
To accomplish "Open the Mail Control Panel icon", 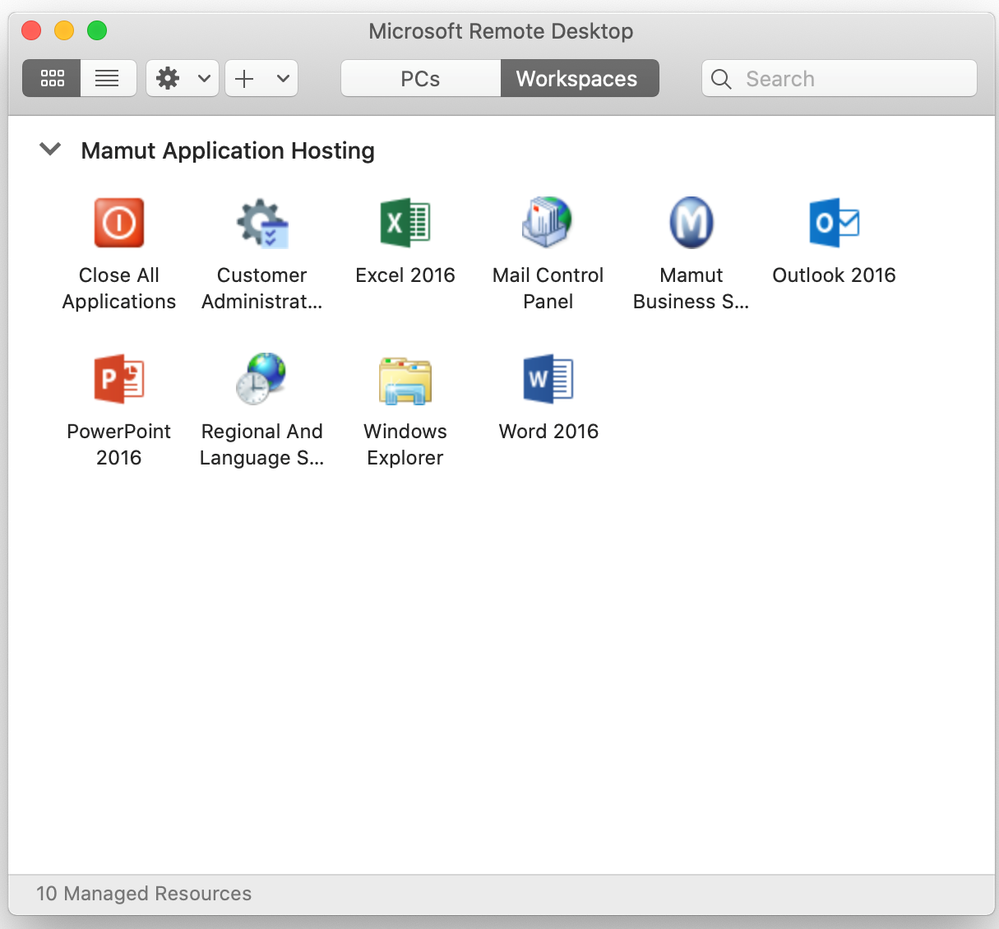I will click(547, 222).
